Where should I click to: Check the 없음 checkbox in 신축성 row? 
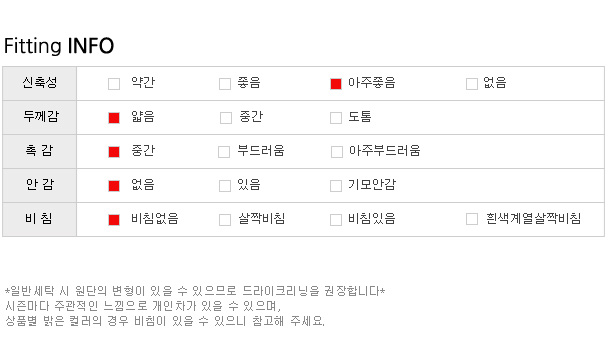(x=472, y=84)
